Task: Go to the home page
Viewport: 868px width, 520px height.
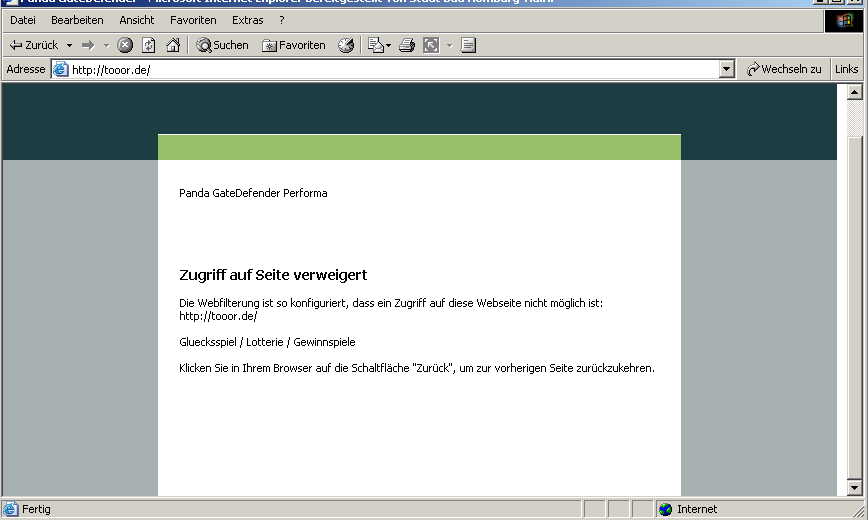Action: (x=173, y=45)
